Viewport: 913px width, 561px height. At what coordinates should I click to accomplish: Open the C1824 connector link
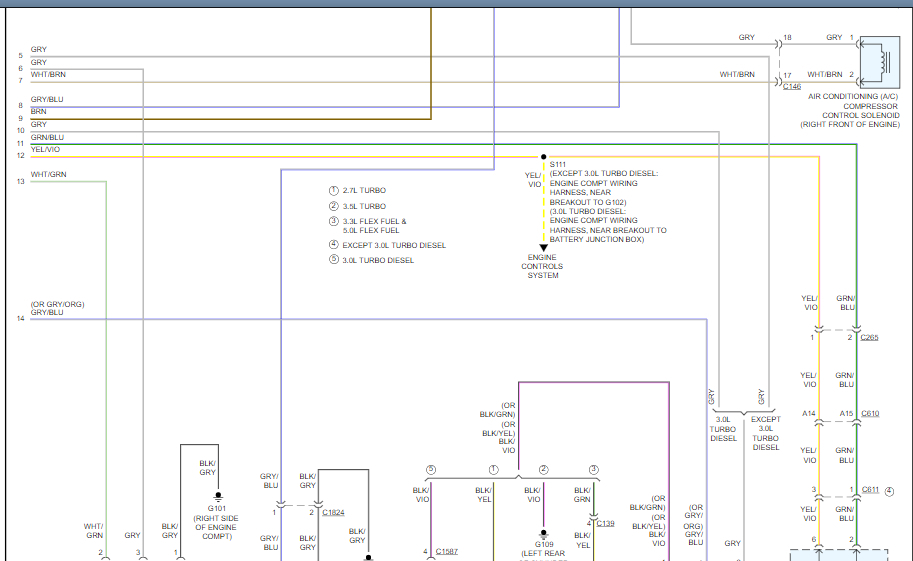pos(333,512)
